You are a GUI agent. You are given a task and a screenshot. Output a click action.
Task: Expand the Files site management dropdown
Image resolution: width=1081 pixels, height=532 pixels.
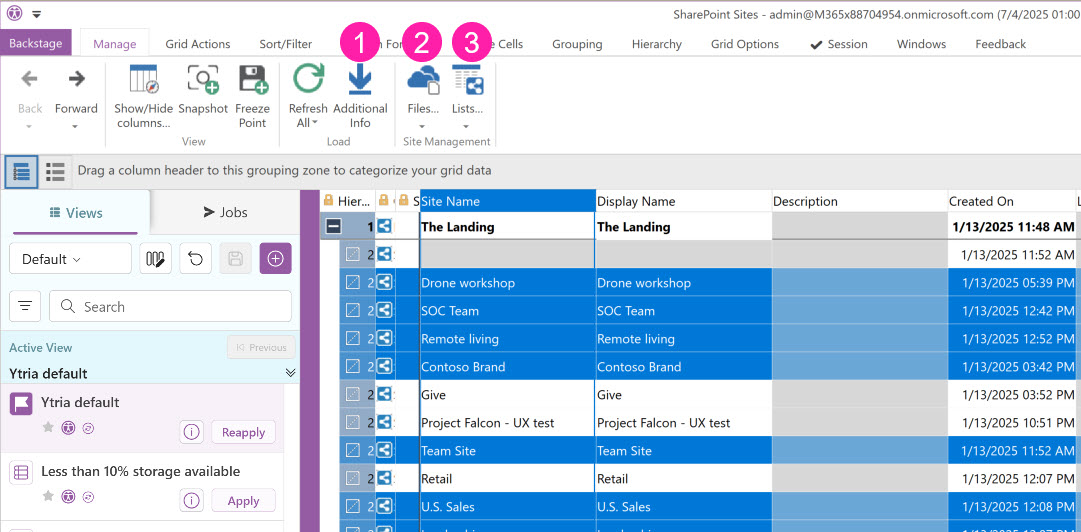tap(423, 126)
